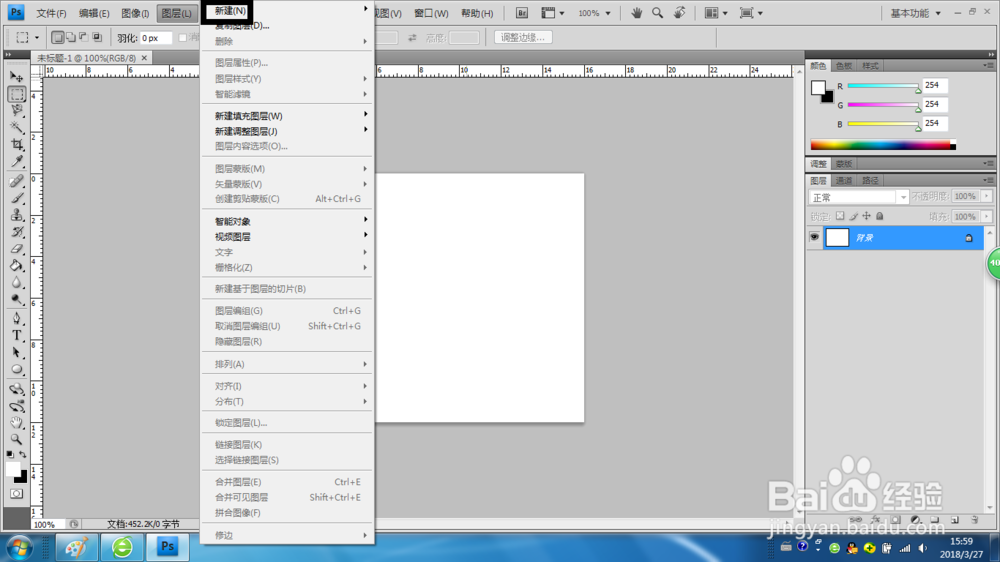Select the Move tool
1000x562 pixels.
coord(17,77)
